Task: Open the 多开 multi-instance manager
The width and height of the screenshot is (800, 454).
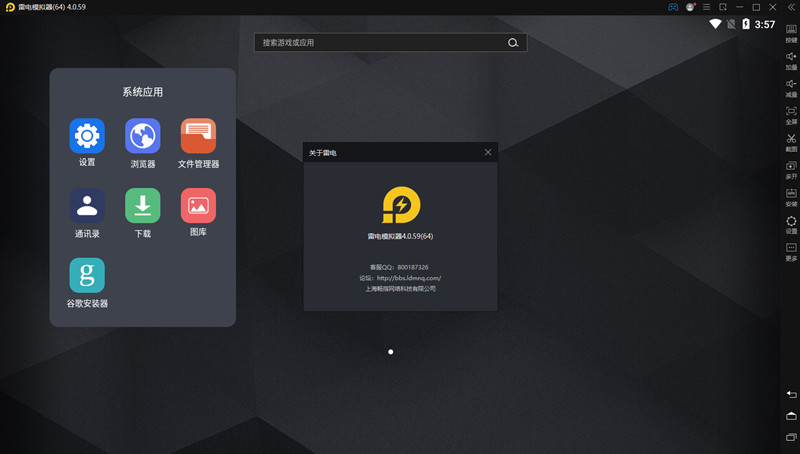Action: click(x=791, y=170)
